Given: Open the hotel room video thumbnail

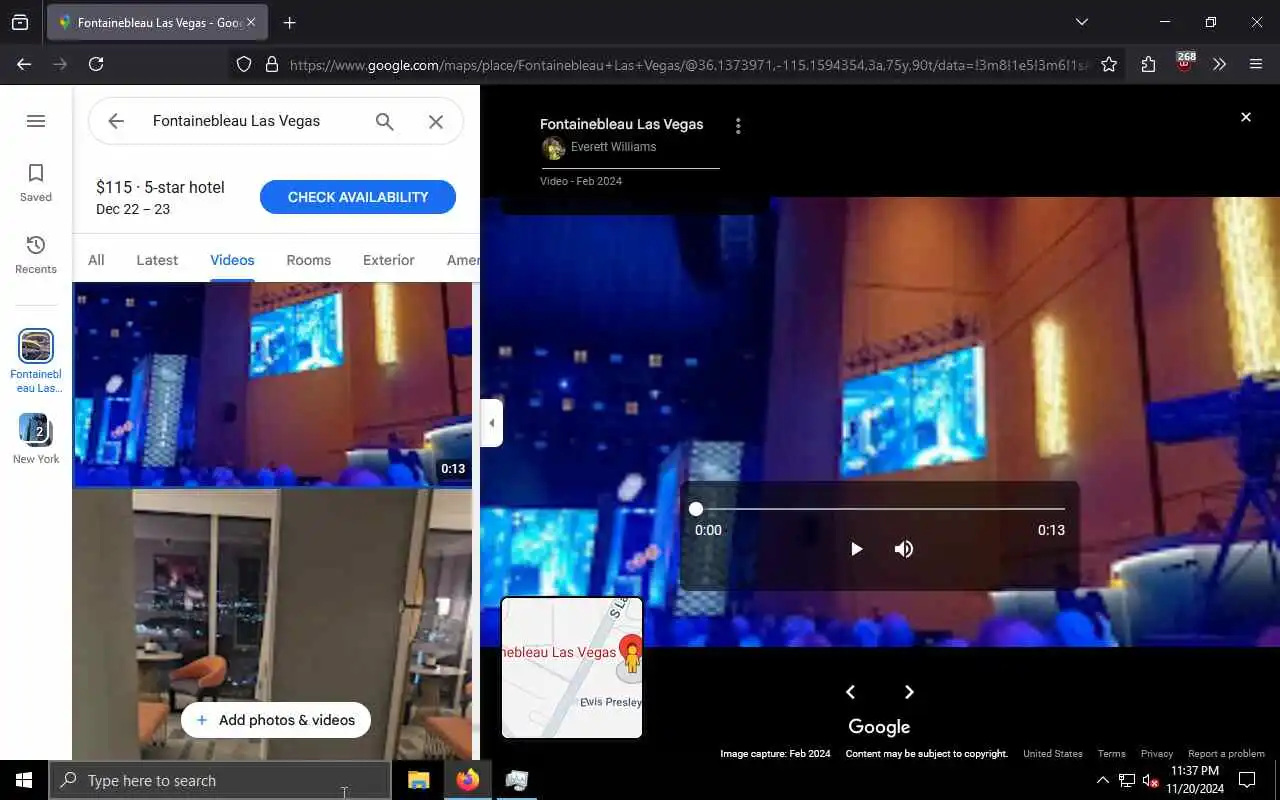Looking at the screenshot, I should (x=272, y=624).
